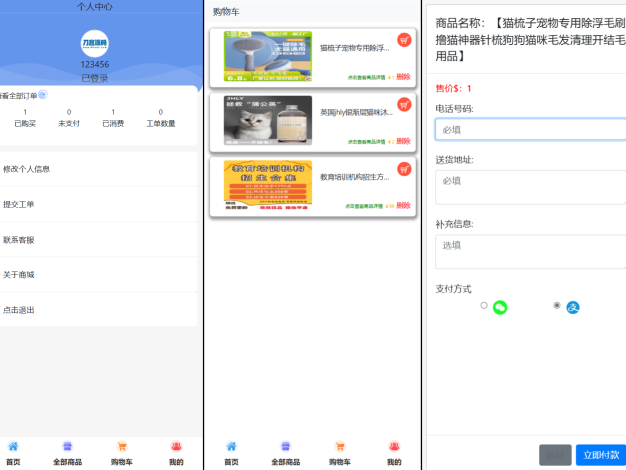Tap home icon in cart panel nav

tap(232, 446)
